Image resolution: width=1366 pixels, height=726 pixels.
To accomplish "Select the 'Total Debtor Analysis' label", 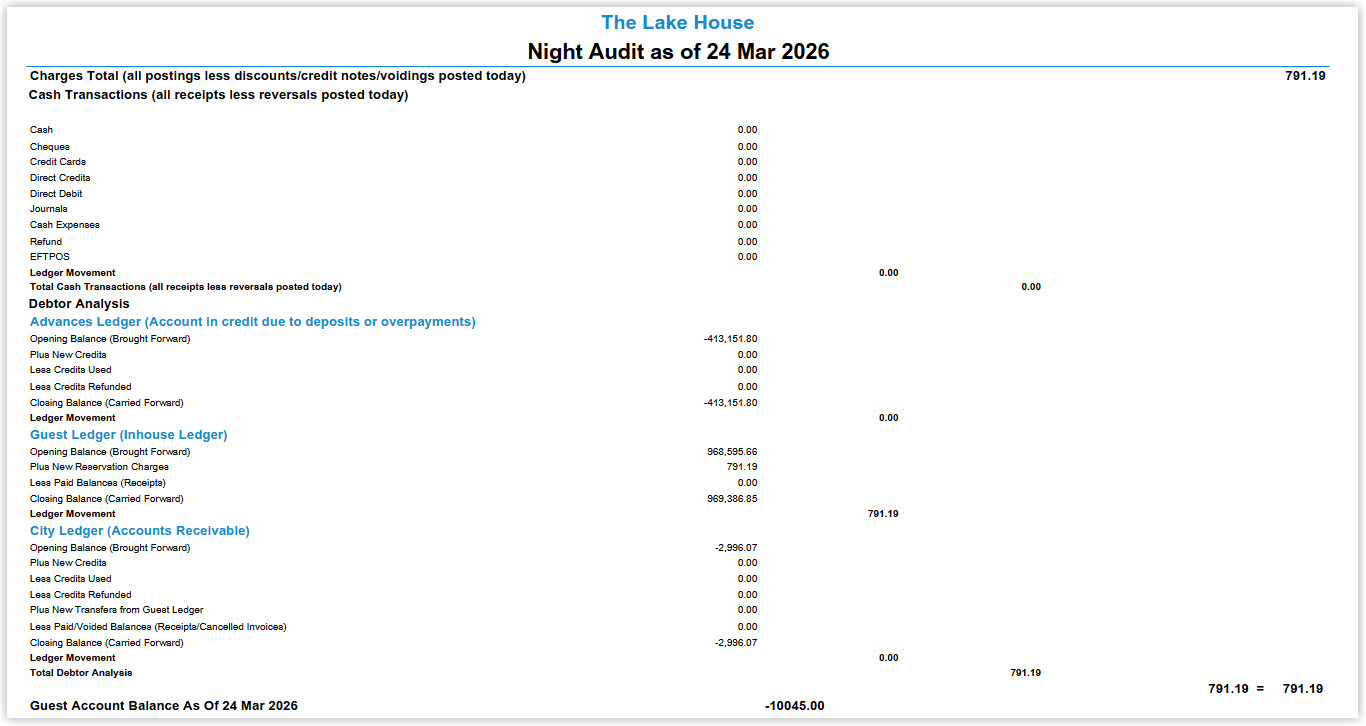I will pyautogui.click(x=81, y=673).
